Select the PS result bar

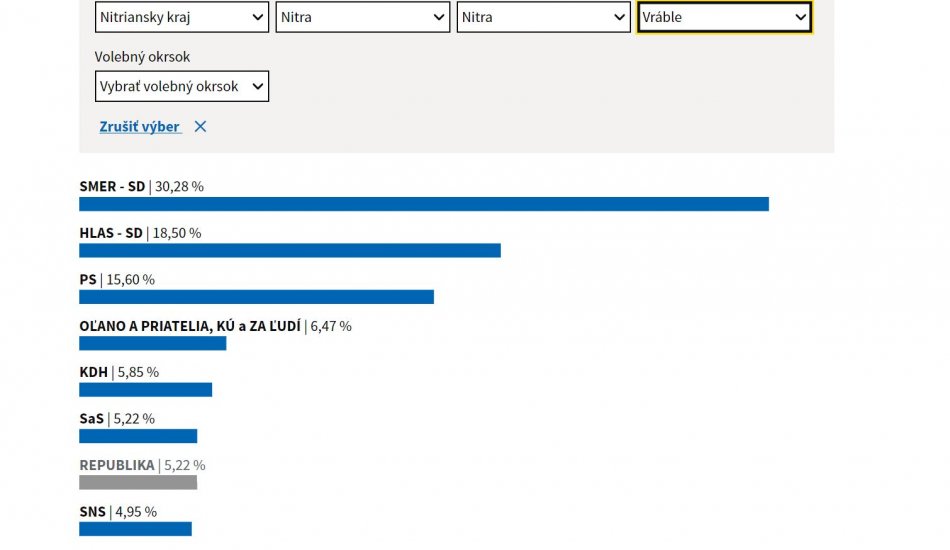pos(256,297)
